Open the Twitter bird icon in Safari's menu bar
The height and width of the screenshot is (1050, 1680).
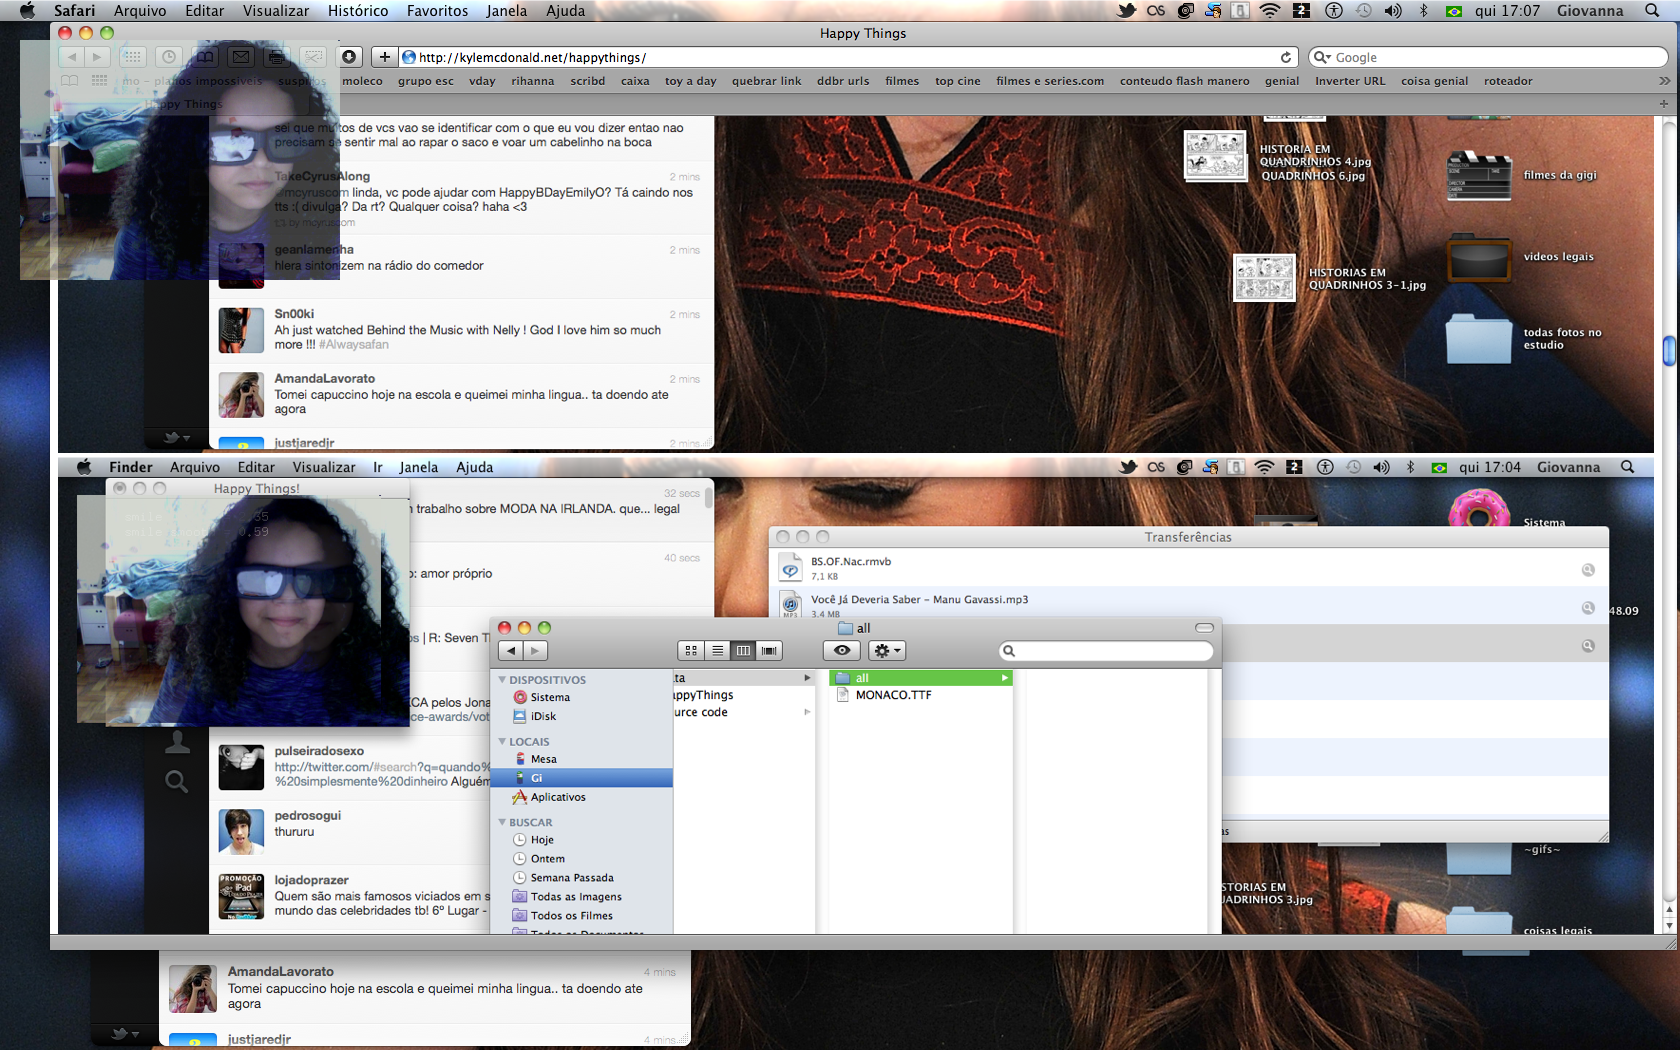click(x=1127, y=11)
